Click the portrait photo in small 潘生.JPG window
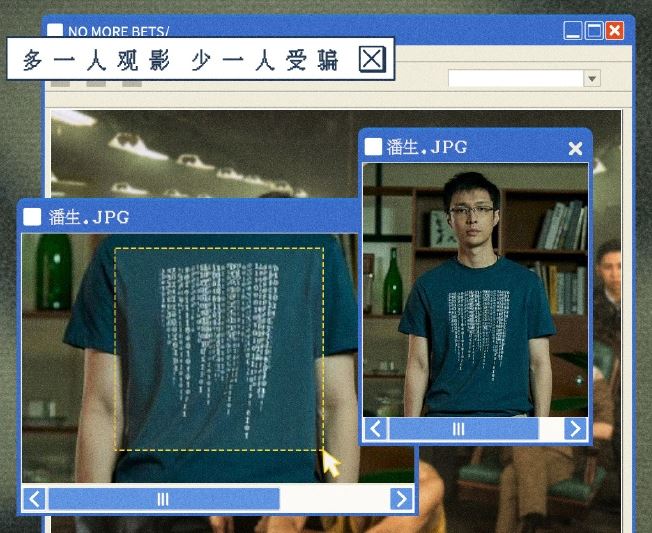Screen dimensions: 652x533 tap(475, 290)
